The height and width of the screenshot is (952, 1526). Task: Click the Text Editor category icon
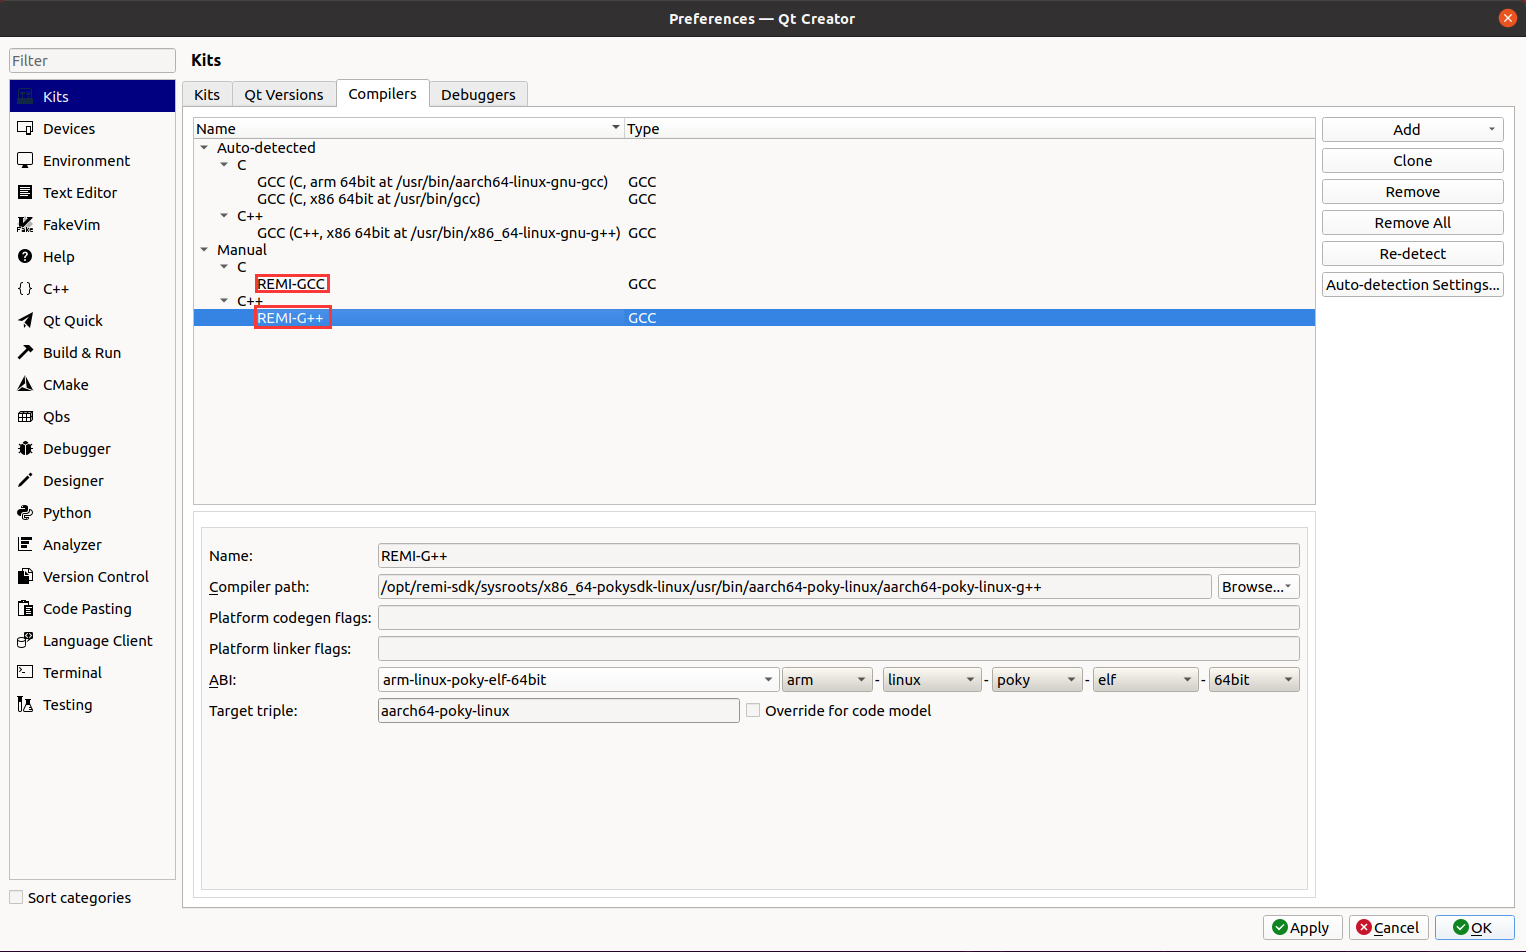26,193
